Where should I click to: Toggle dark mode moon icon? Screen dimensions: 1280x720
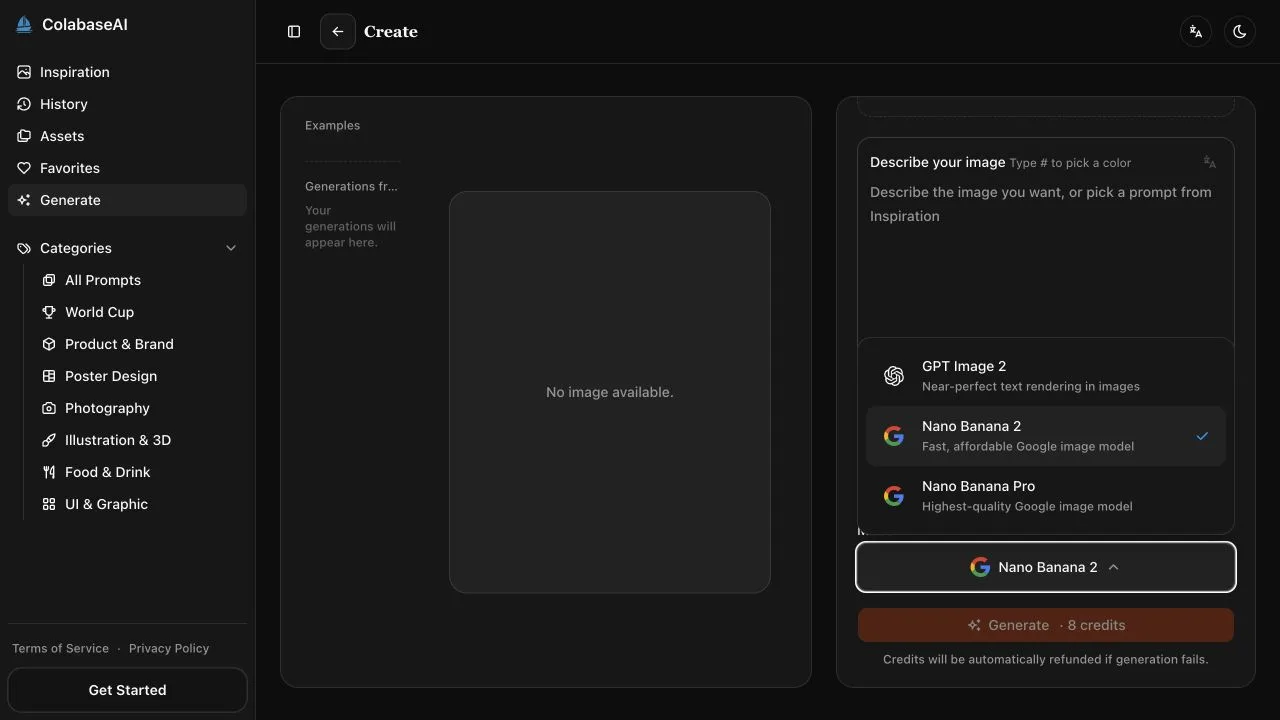(x=1240, y=32)
